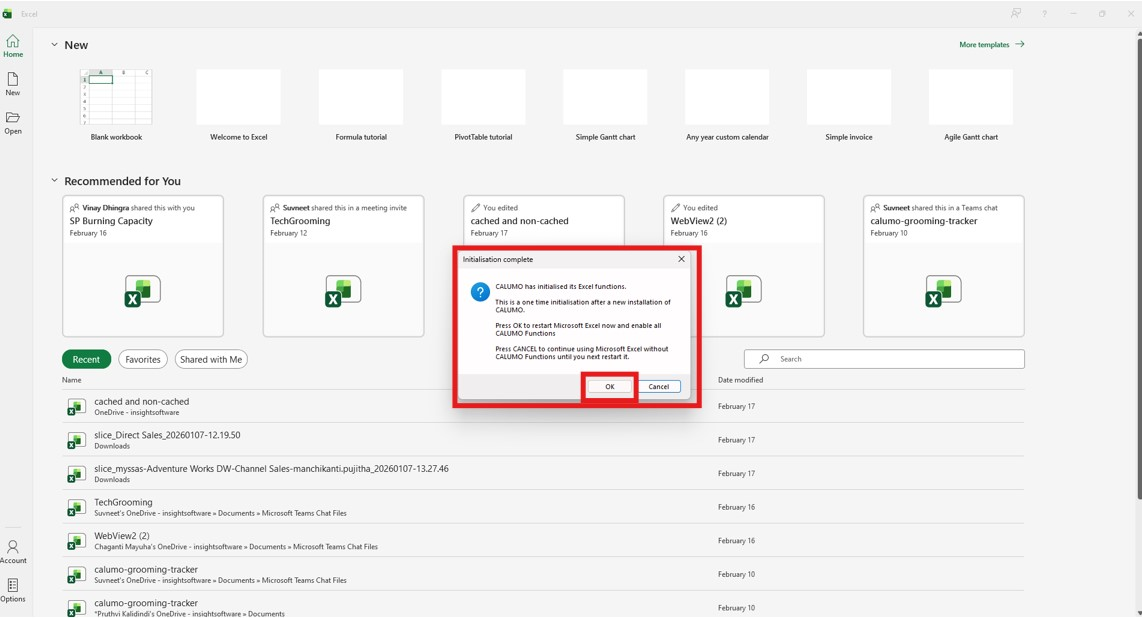Viewport: 1142px width, 618px height.
Task: Open the New workbook sidebar icon
Action: (x=13, y=84)
